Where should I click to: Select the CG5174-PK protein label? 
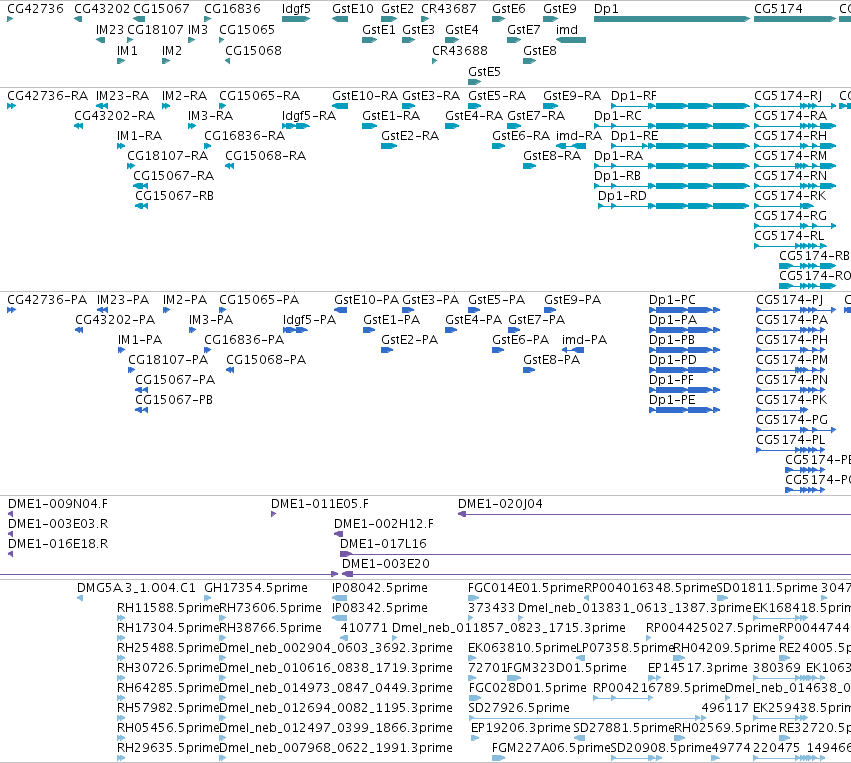792,400
